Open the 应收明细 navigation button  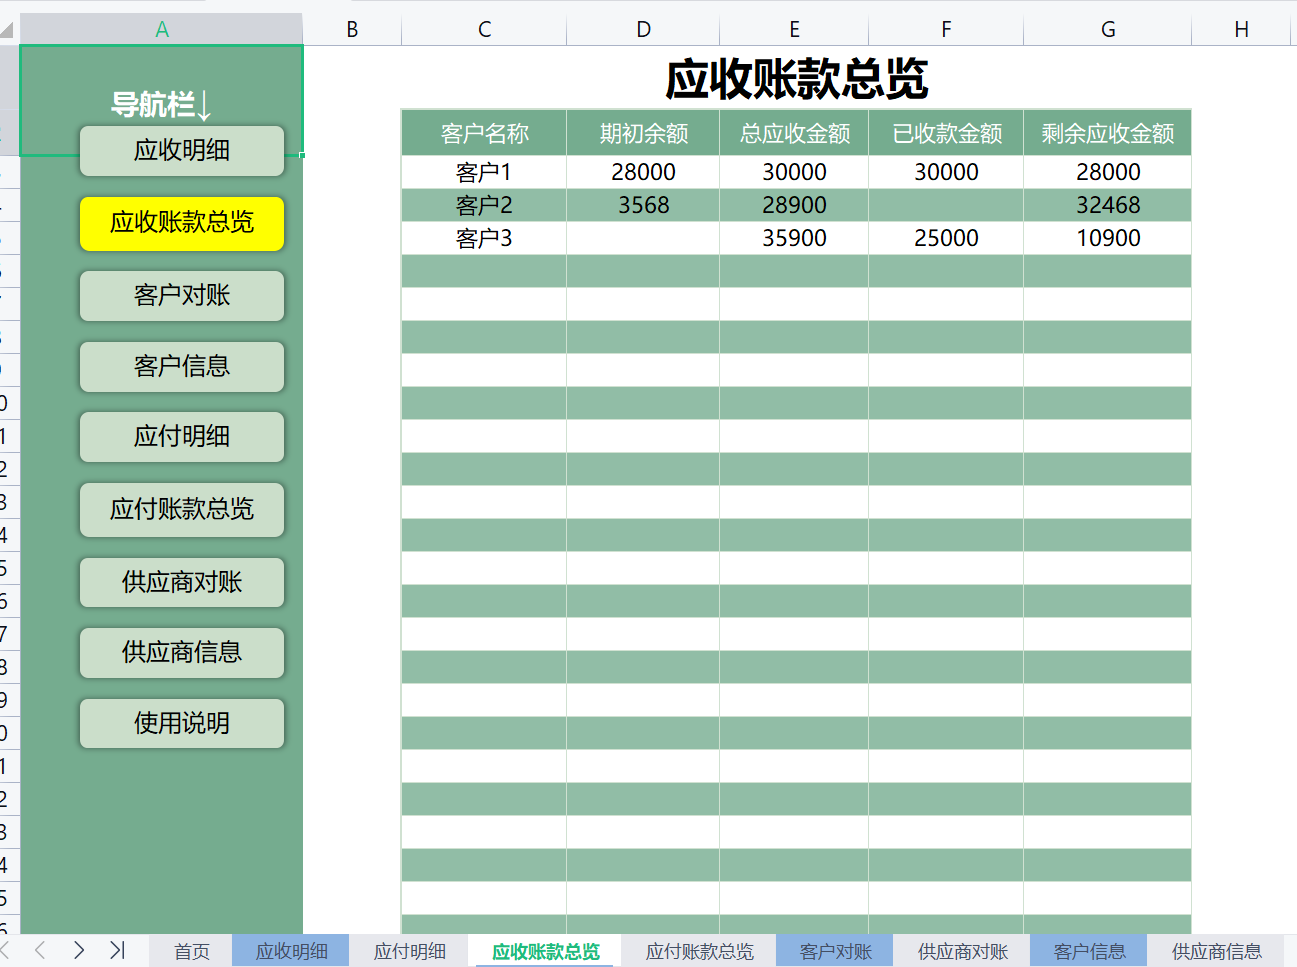pos(181,151)
